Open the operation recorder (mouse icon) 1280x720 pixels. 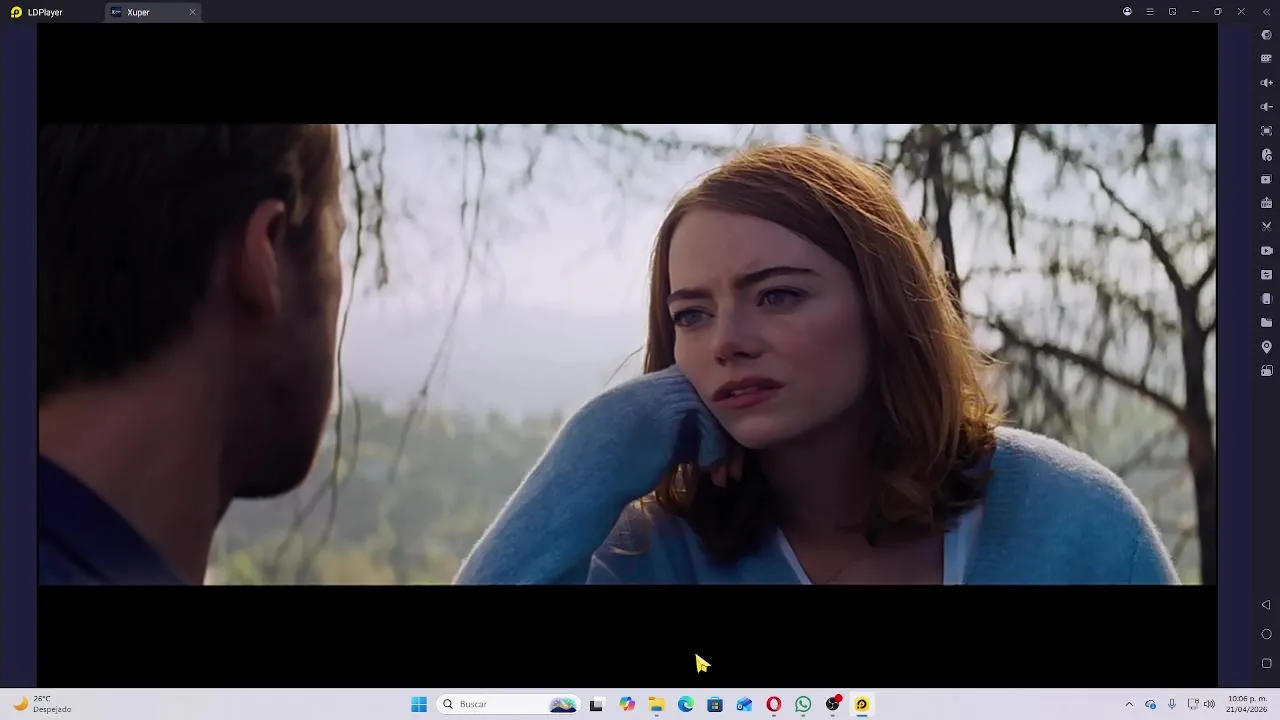[1266, 155]
